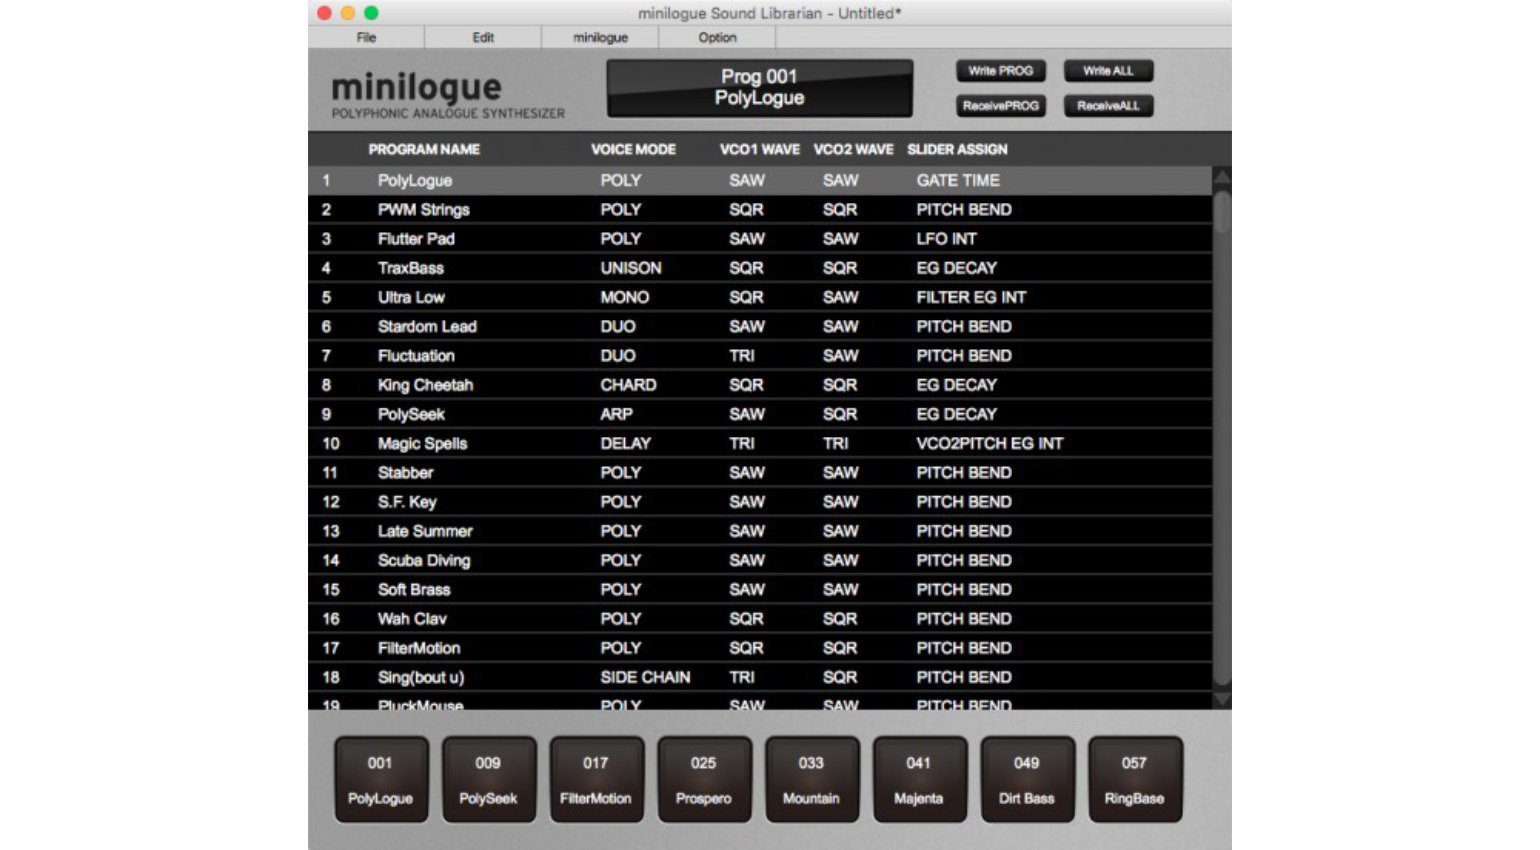
Task: Open the minilogue menu
Action: click(600, 37)
